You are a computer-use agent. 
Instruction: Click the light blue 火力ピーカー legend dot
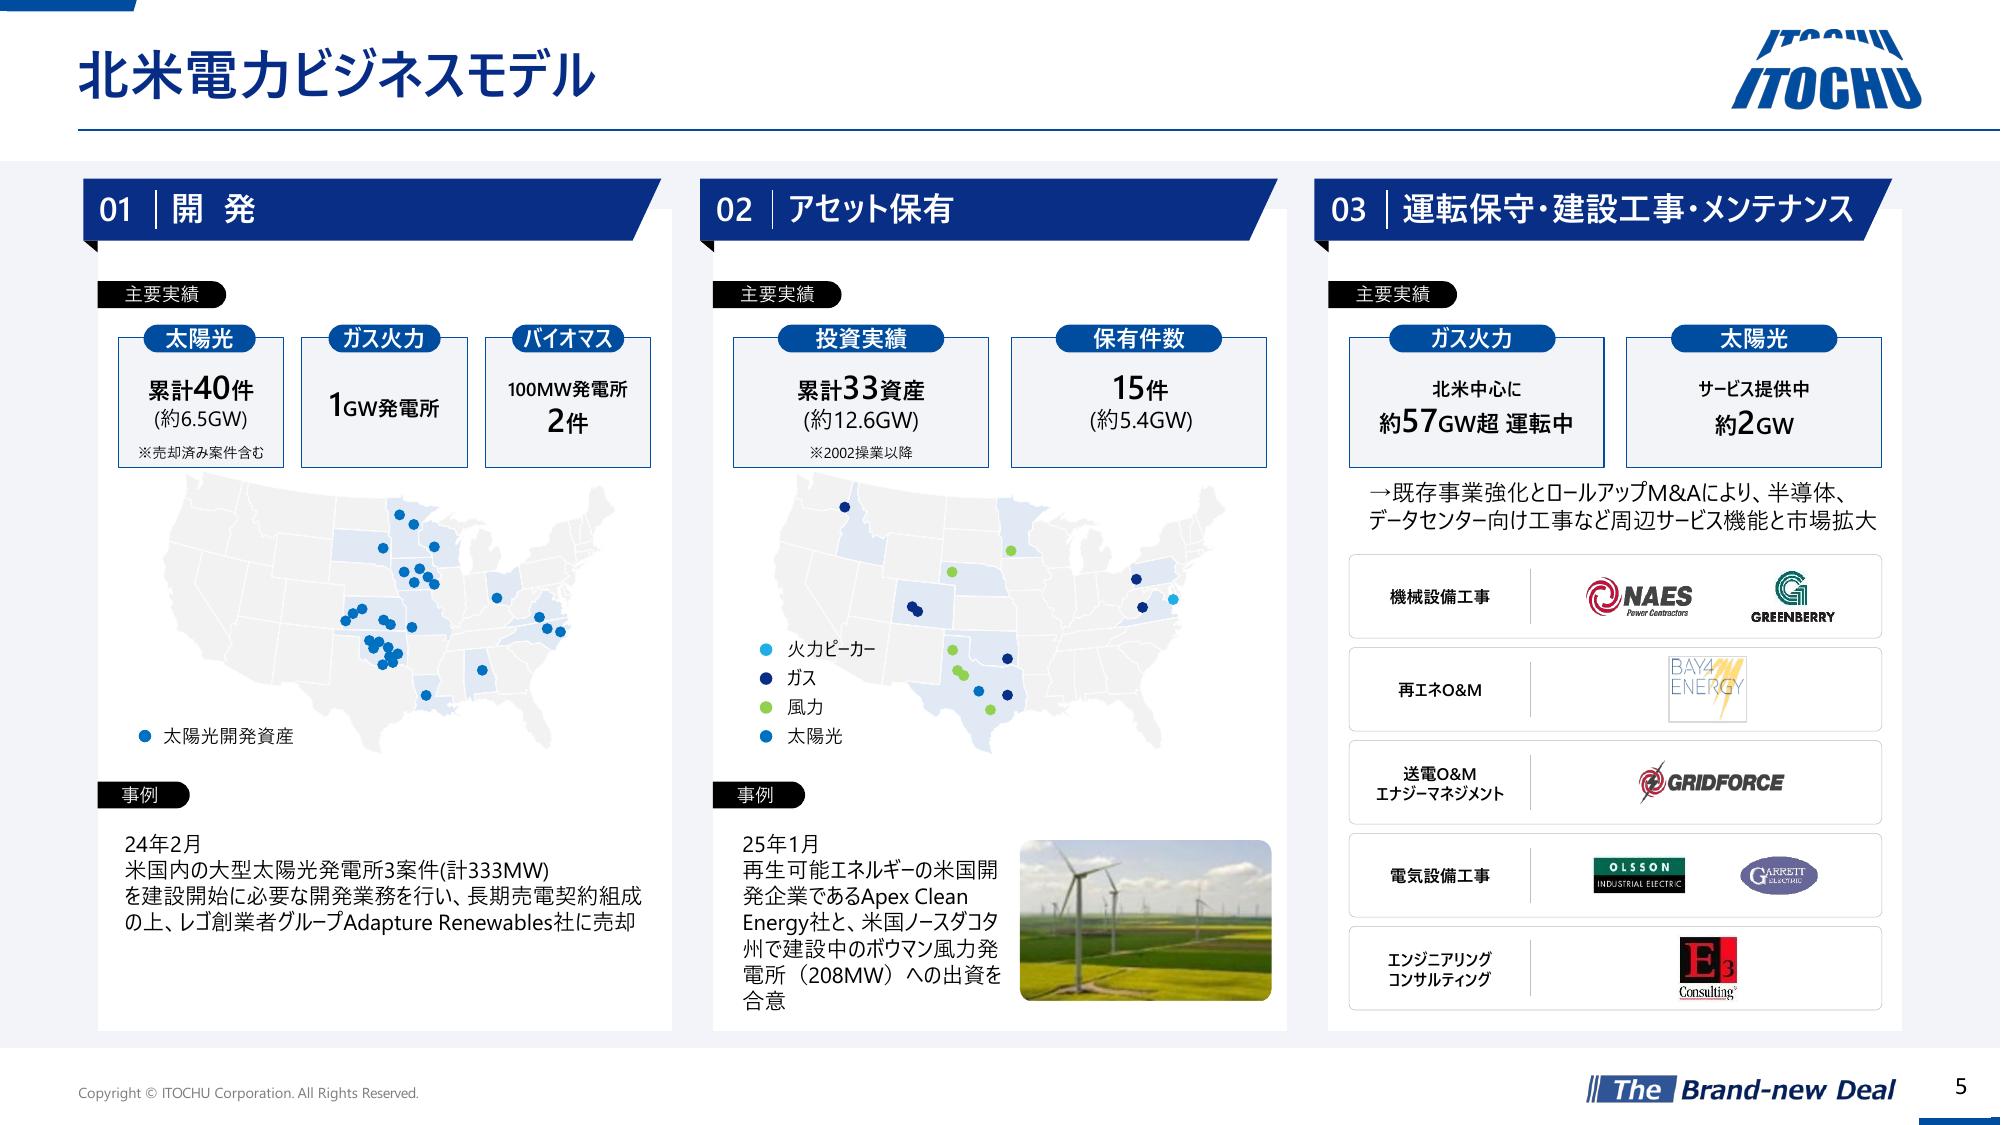(766, 650)
